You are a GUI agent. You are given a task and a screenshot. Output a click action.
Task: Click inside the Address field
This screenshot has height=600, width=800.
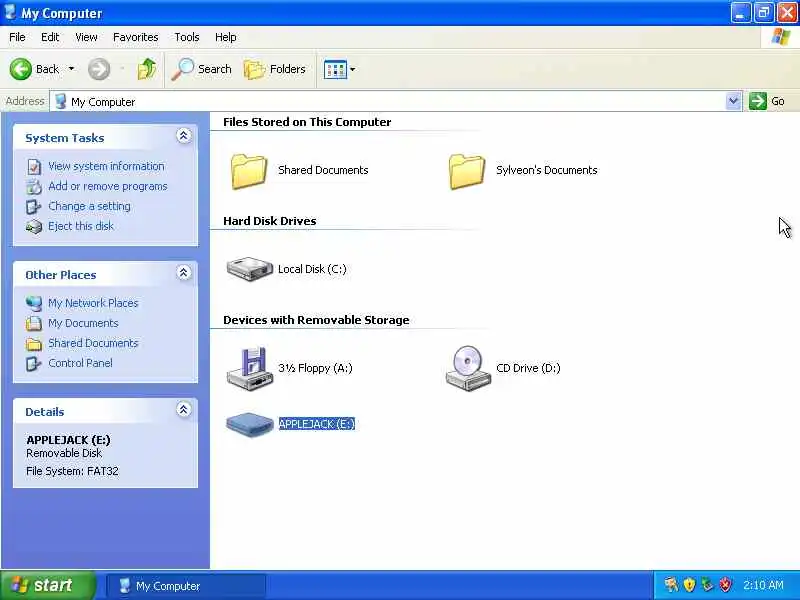388,102
